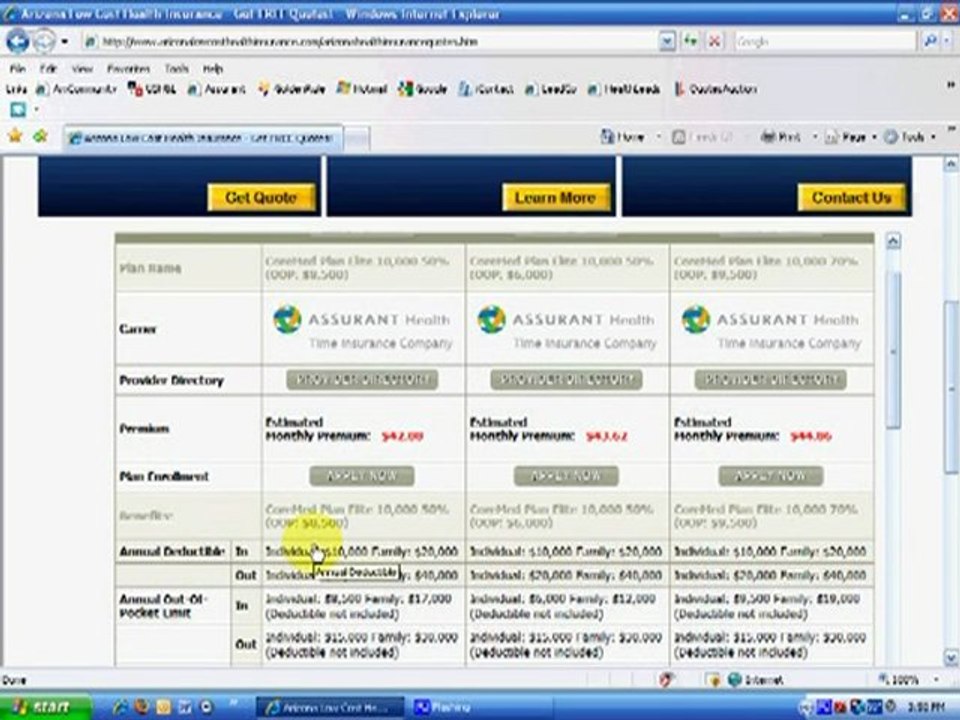This screenshot has width=960, height=720.
Task: Switch to Arizona Low Cost taskbar window
Action: coord(329,708)
